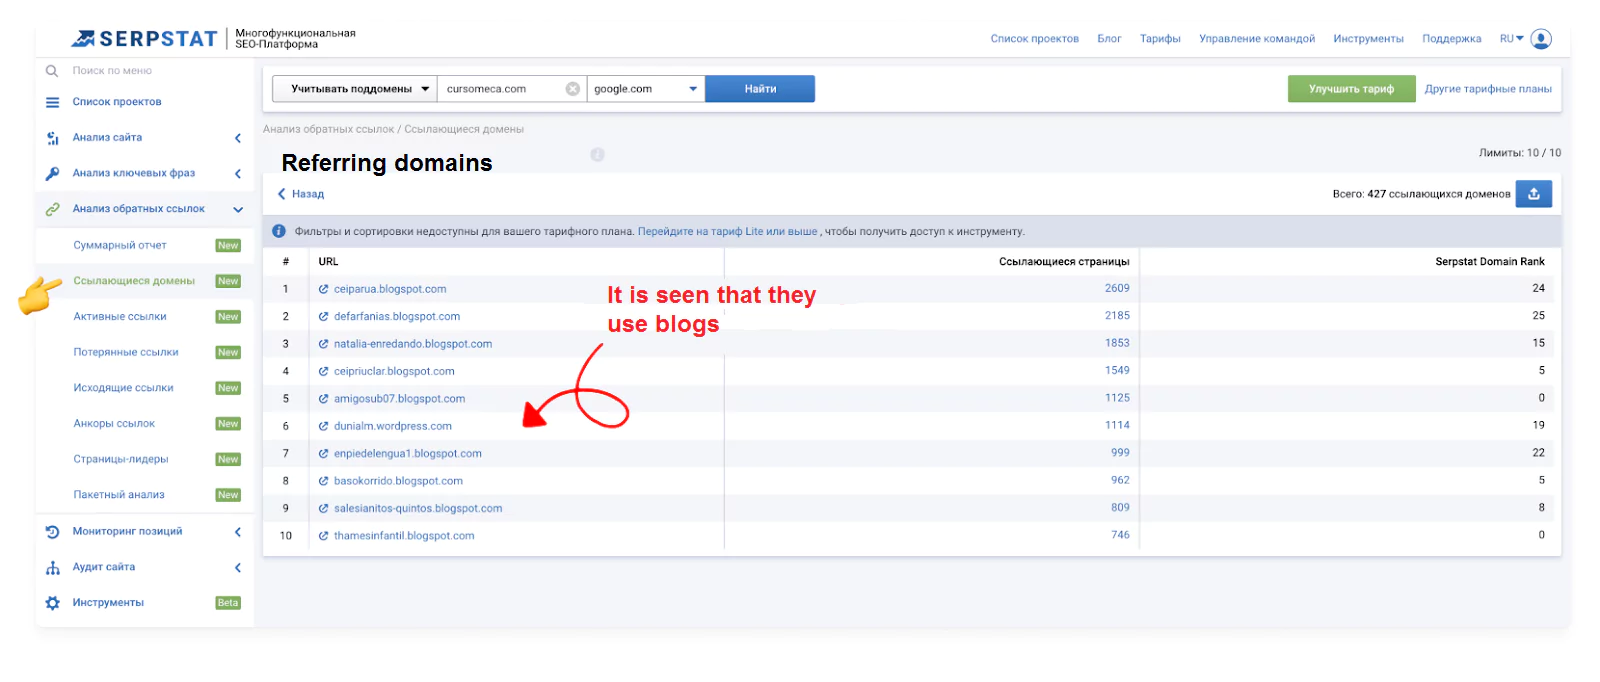Click the Serpstat Domain Rank column header

(1490, 262)
